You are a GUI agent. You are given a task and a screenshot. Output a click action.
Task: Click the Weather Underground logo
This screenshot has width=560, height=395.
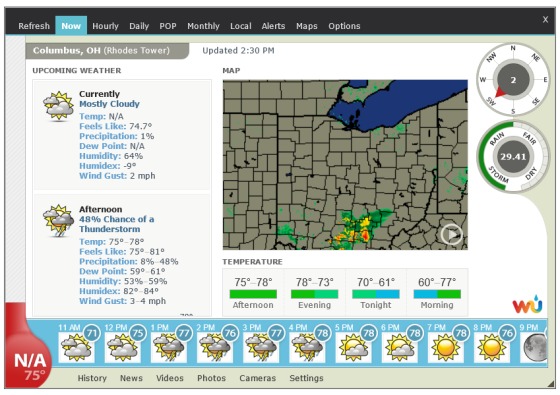click(x=527, y=305)
